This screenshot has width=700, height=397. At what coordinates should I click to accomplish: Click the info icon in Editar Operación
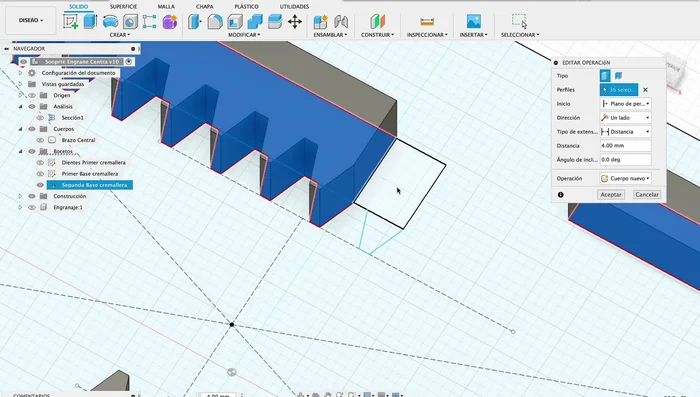click(561, 195)
